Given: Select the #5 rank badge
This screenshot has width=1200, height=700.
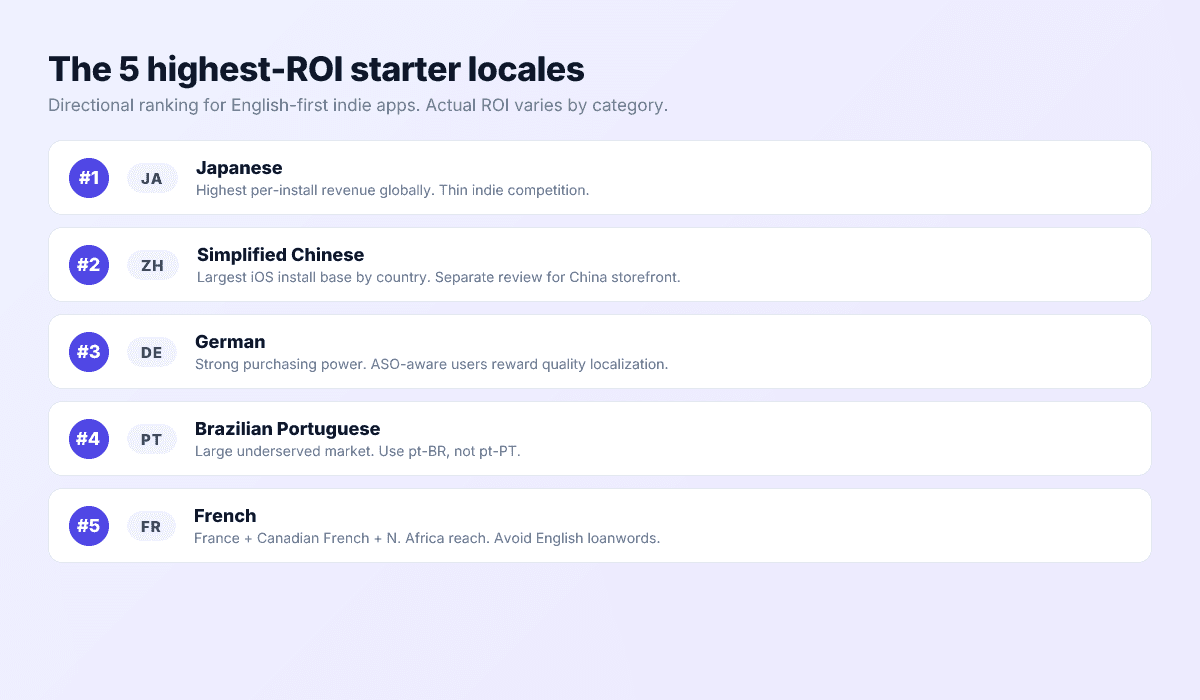Looking at the screenshot, I should [x=88, y=525].
